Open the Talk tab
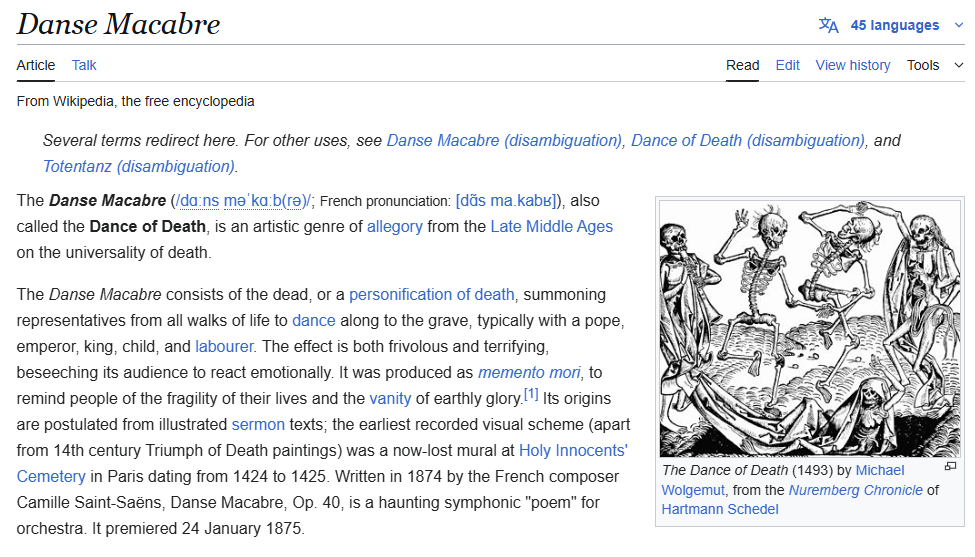The width and height of the screenshot is (975, 557). [84, 65]
